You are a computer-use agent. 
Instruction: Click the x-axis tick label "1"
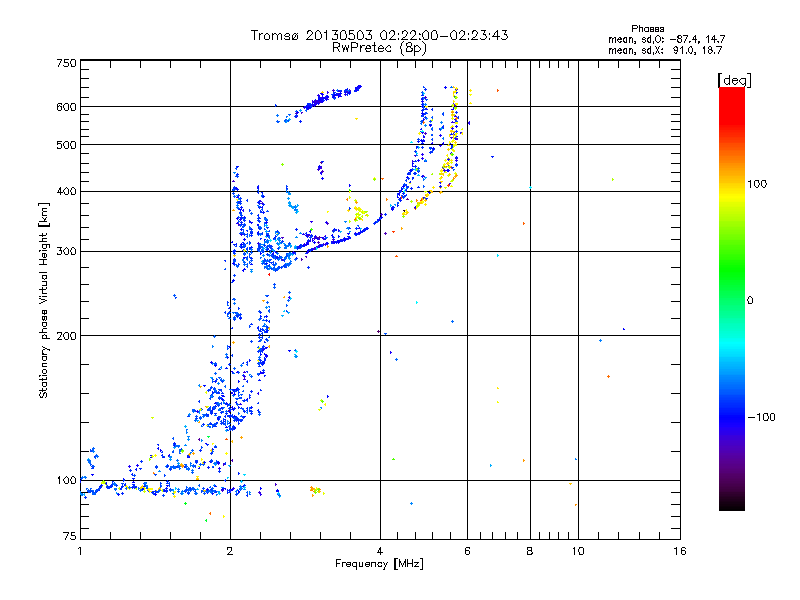[x=80, y=551]
